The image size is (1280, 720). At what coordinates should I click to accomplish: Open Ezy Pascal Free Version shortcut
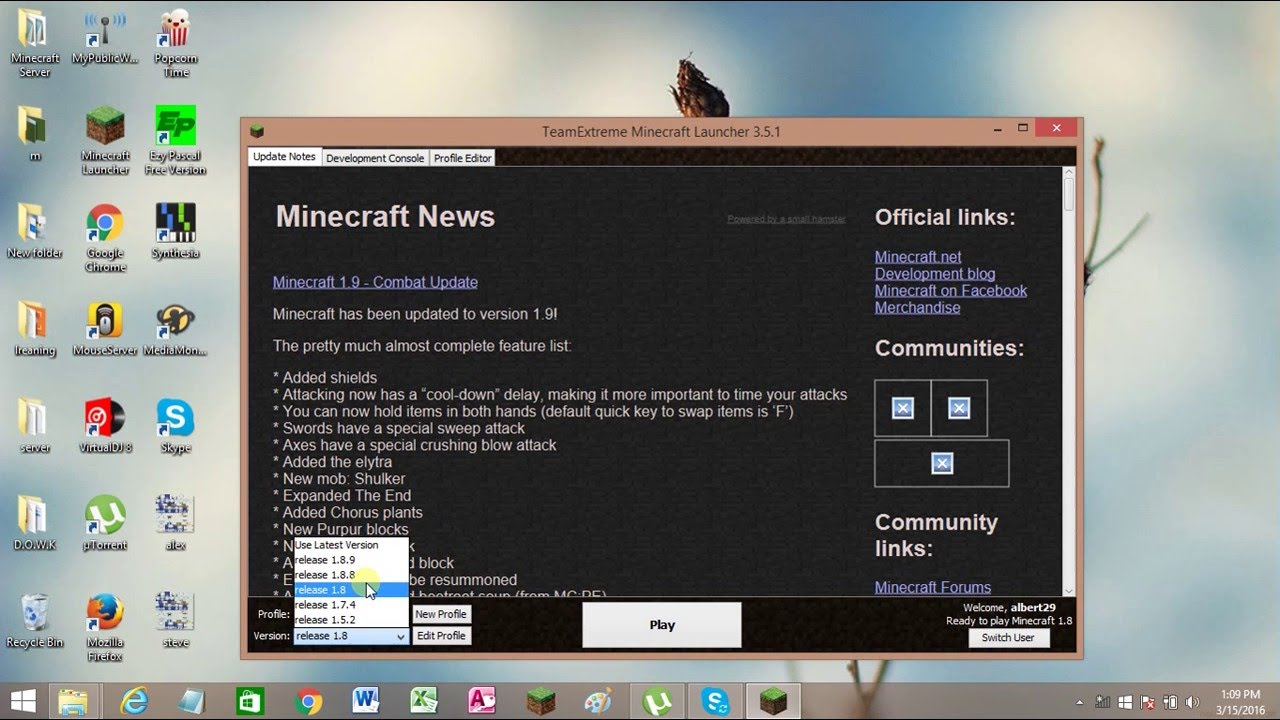click(175, 141)
